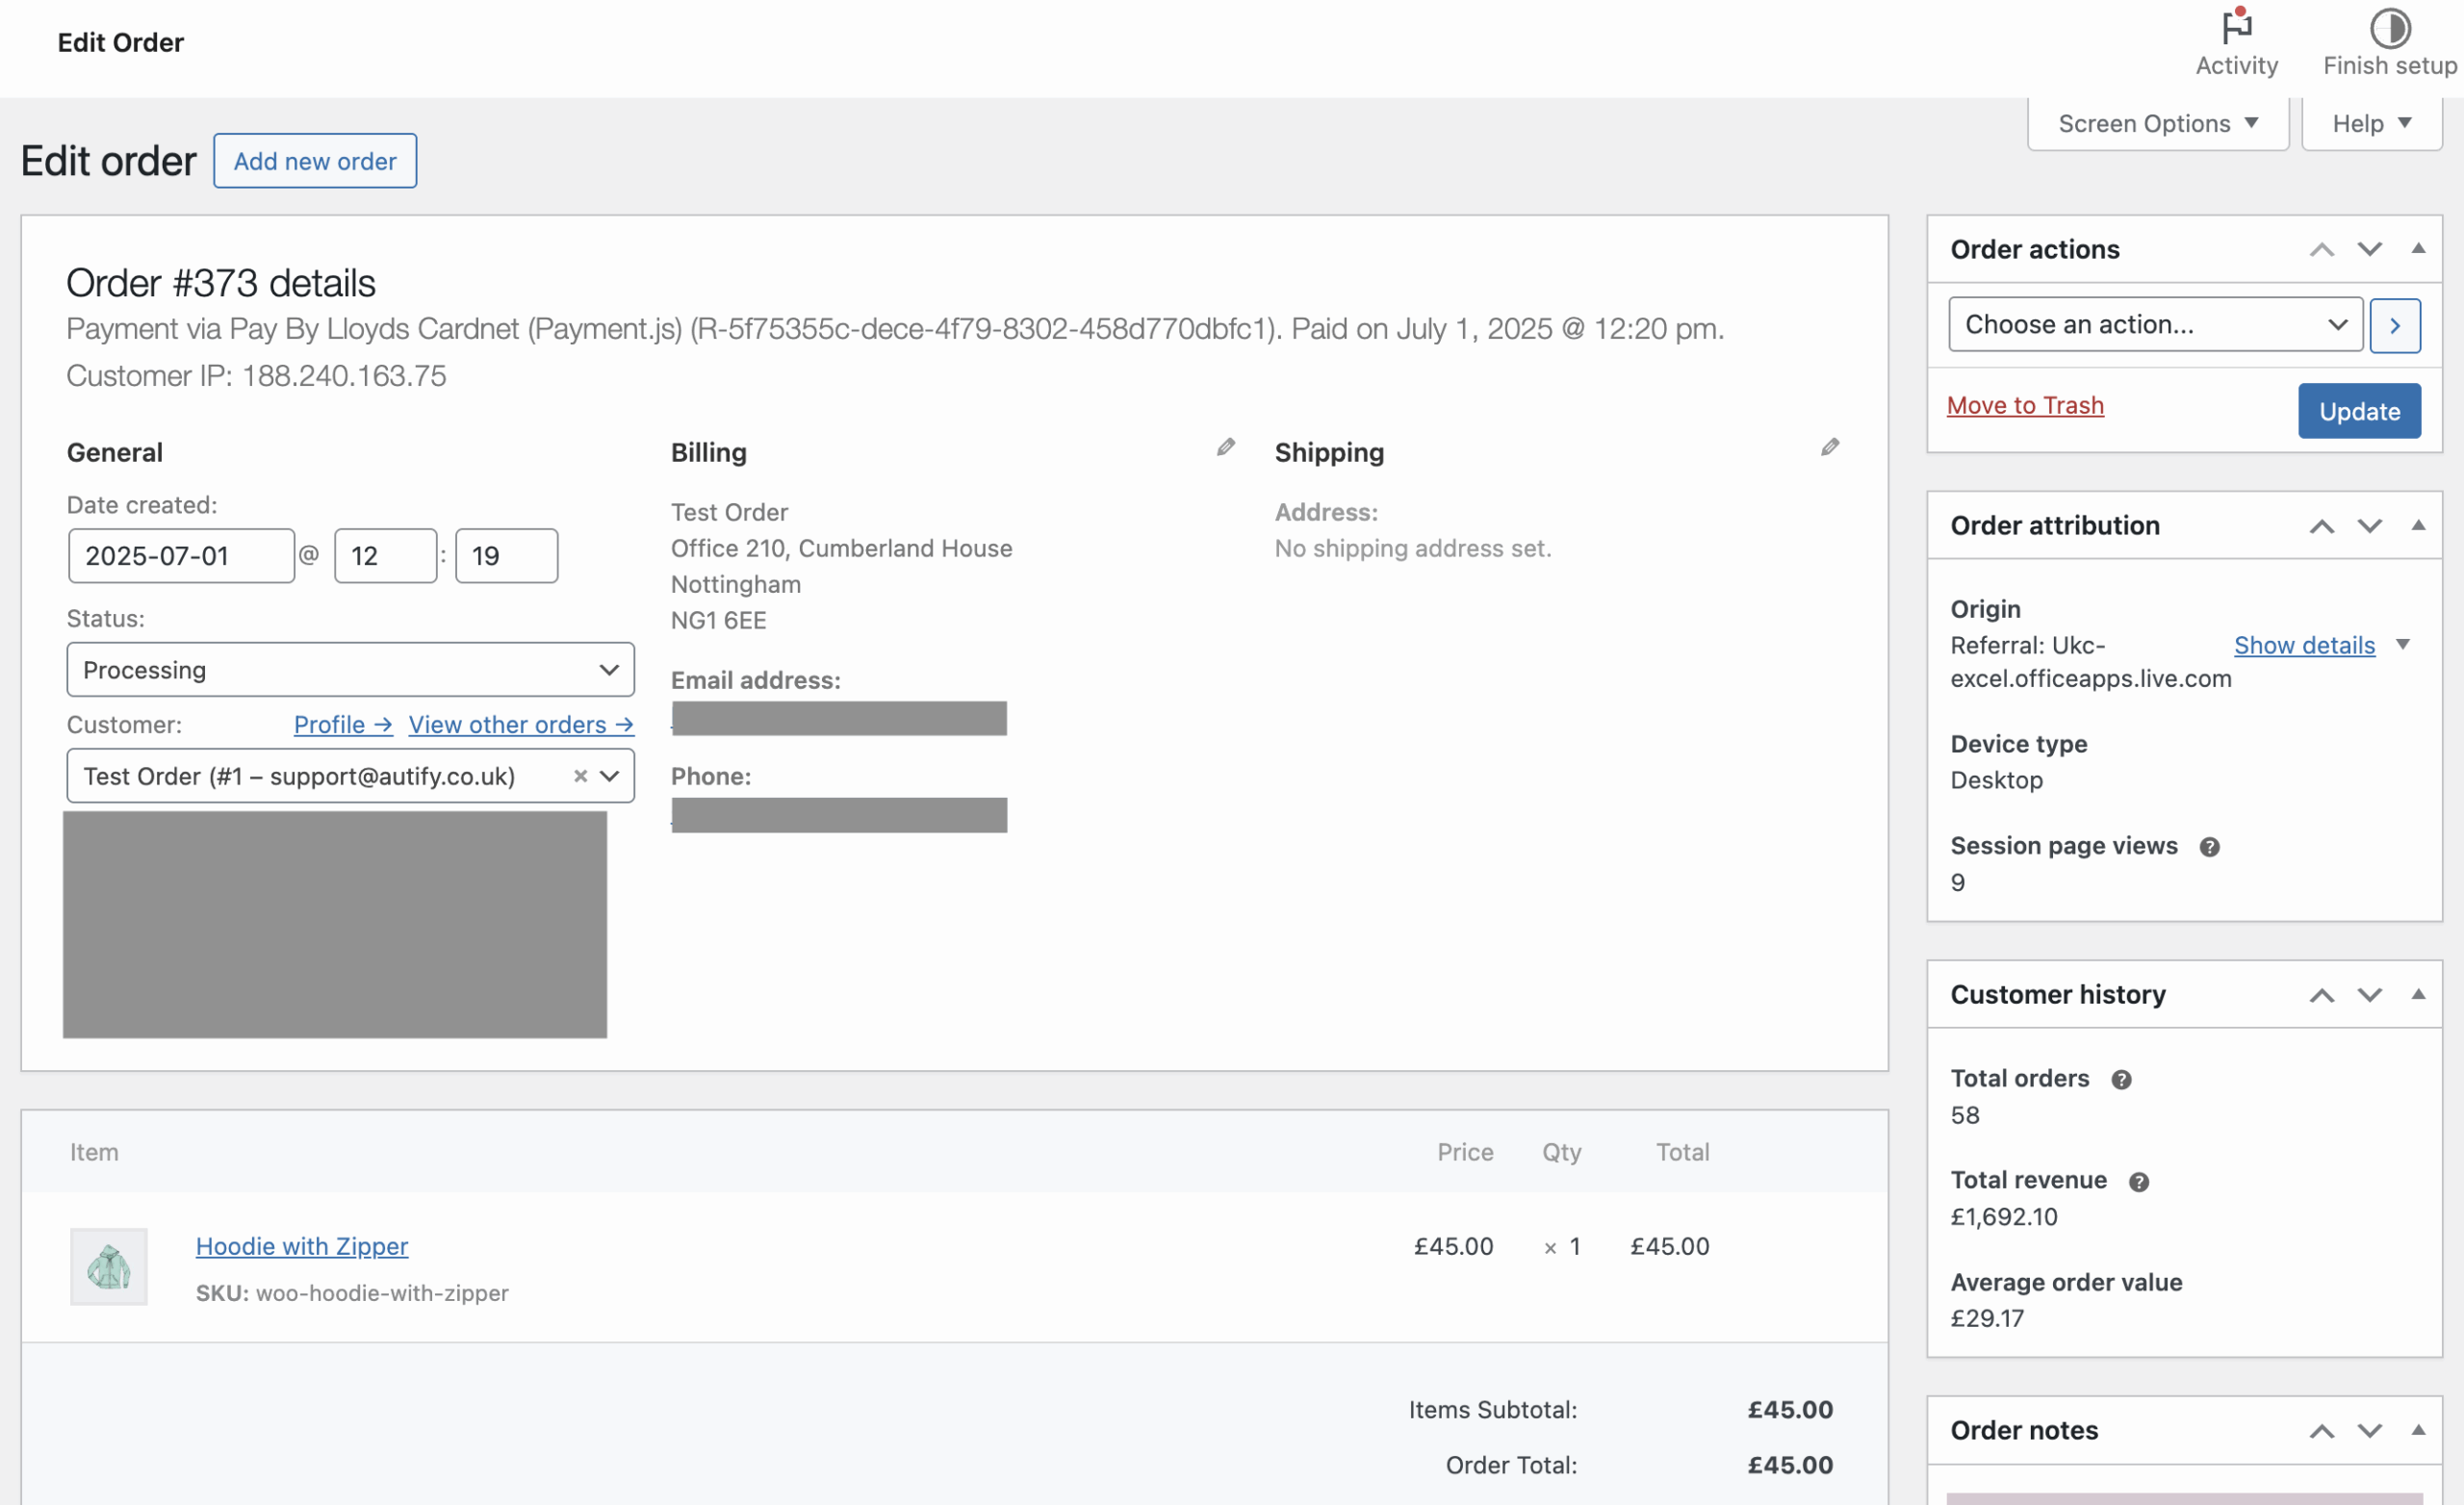Edit the Shipping address pencil icon
The width and height of the screenshot is (2464, 1505).
pyautogui.click(x=1829, y=446)
